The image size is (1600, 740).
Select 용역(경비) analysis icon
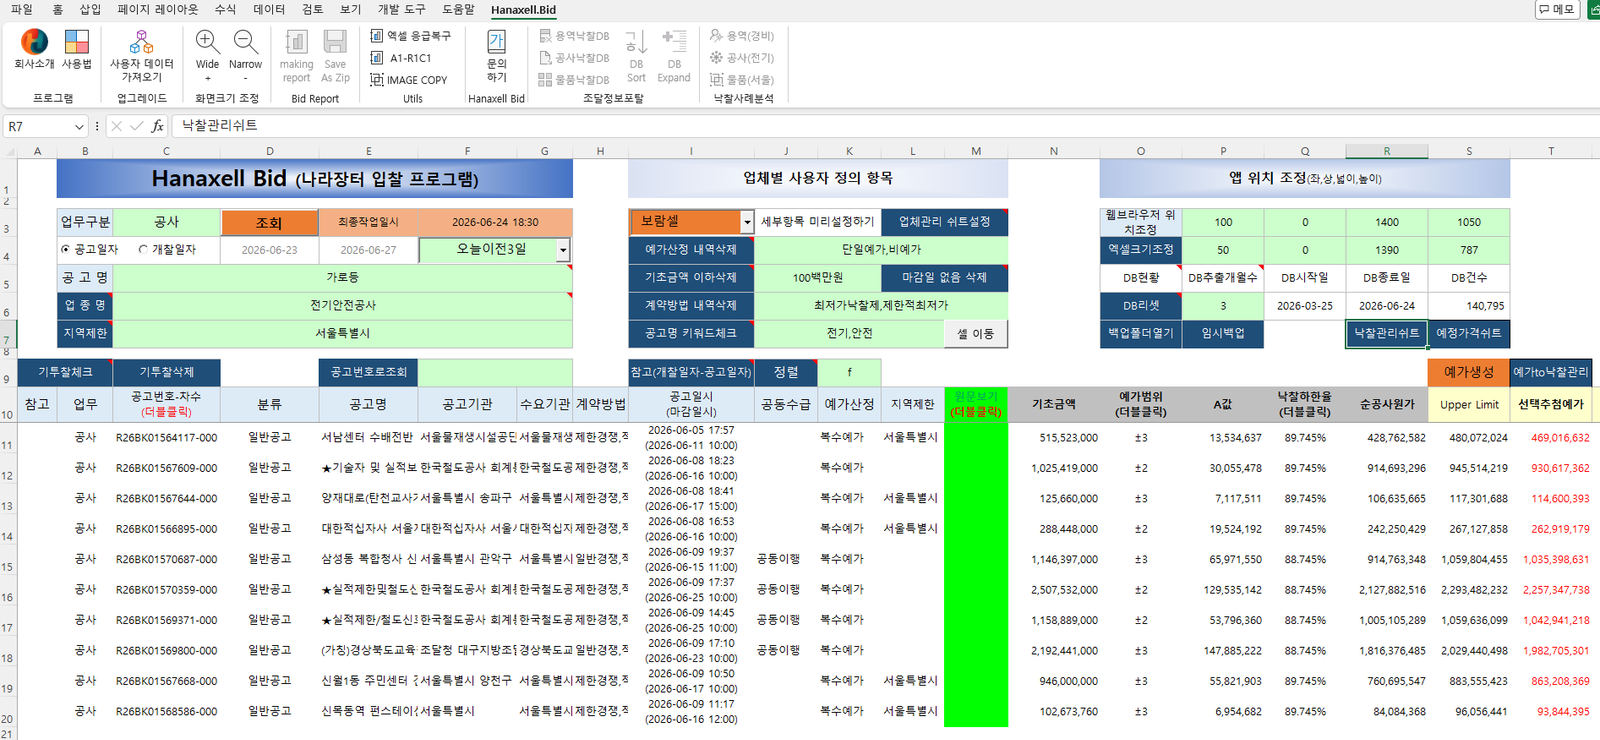pyautogui.click(x=742, y=36)
